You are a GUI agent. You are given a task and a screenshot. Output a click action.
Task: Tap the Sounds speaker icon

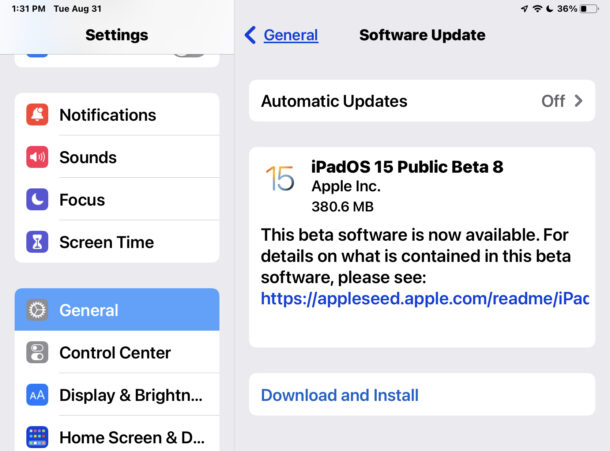37,157
